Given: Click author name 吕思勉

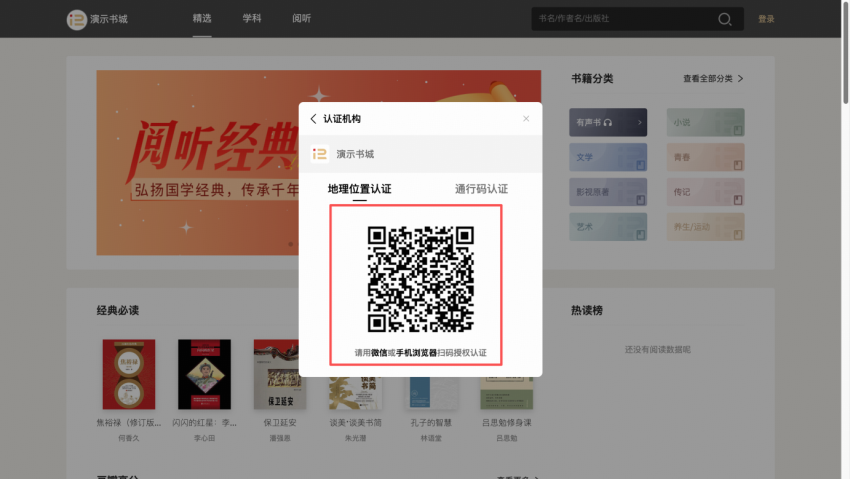Looking at the screenshot, I should click(507, 438).
